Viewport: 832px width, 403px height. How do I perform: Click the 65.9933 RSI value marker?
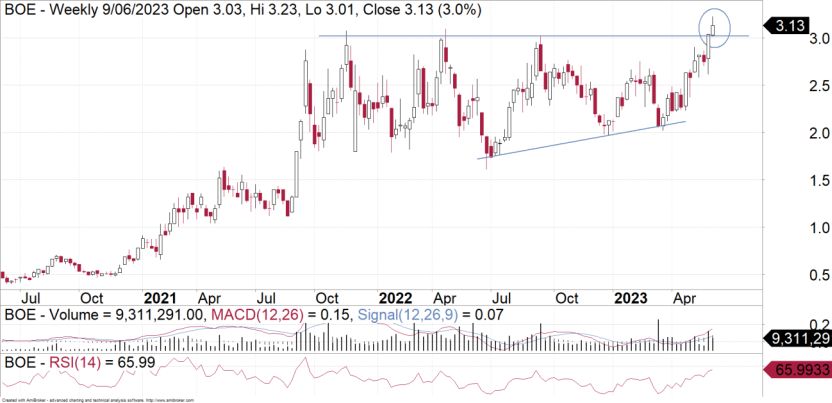(797, 368)
